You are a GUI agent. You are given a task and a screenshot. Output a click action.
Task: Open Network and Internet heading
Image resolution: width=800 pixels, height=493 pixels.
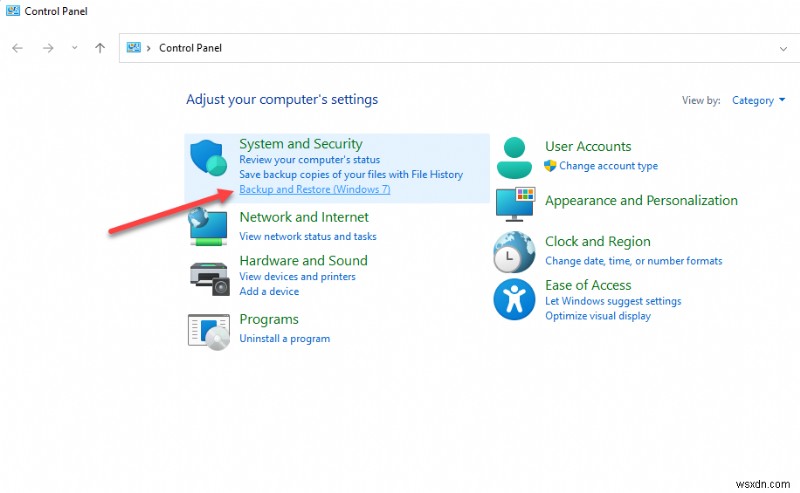coord(304,217)
